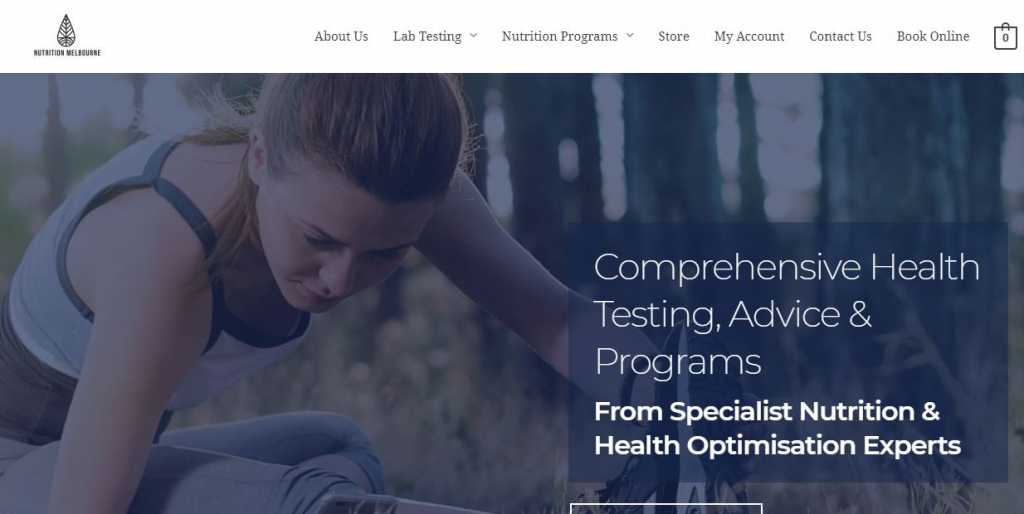Image resolution: width=1024 pixels, height=514 pixels.
Task: Expand the Lab Testing dropdown chevron
Action: [x=473, y=36]
